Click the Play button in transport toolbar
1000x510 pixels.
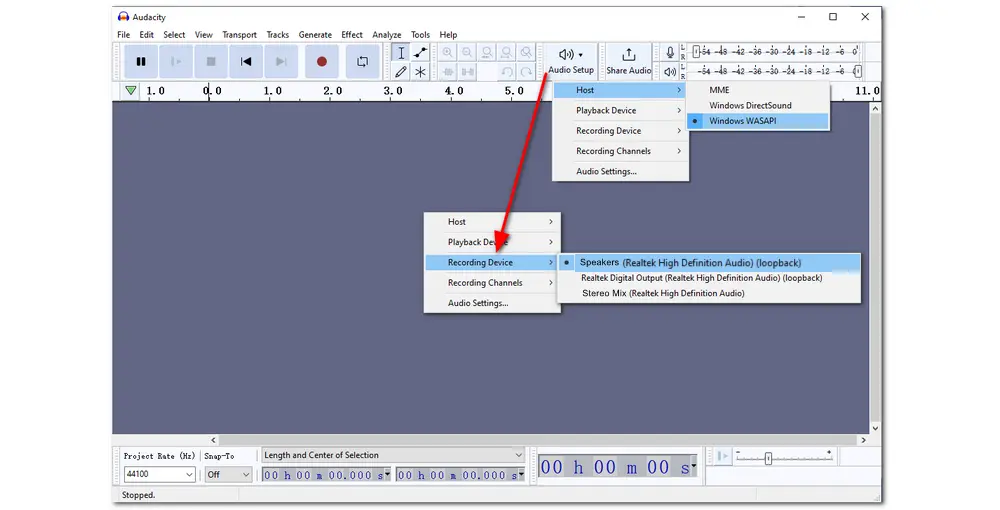(x=176, y=62)
